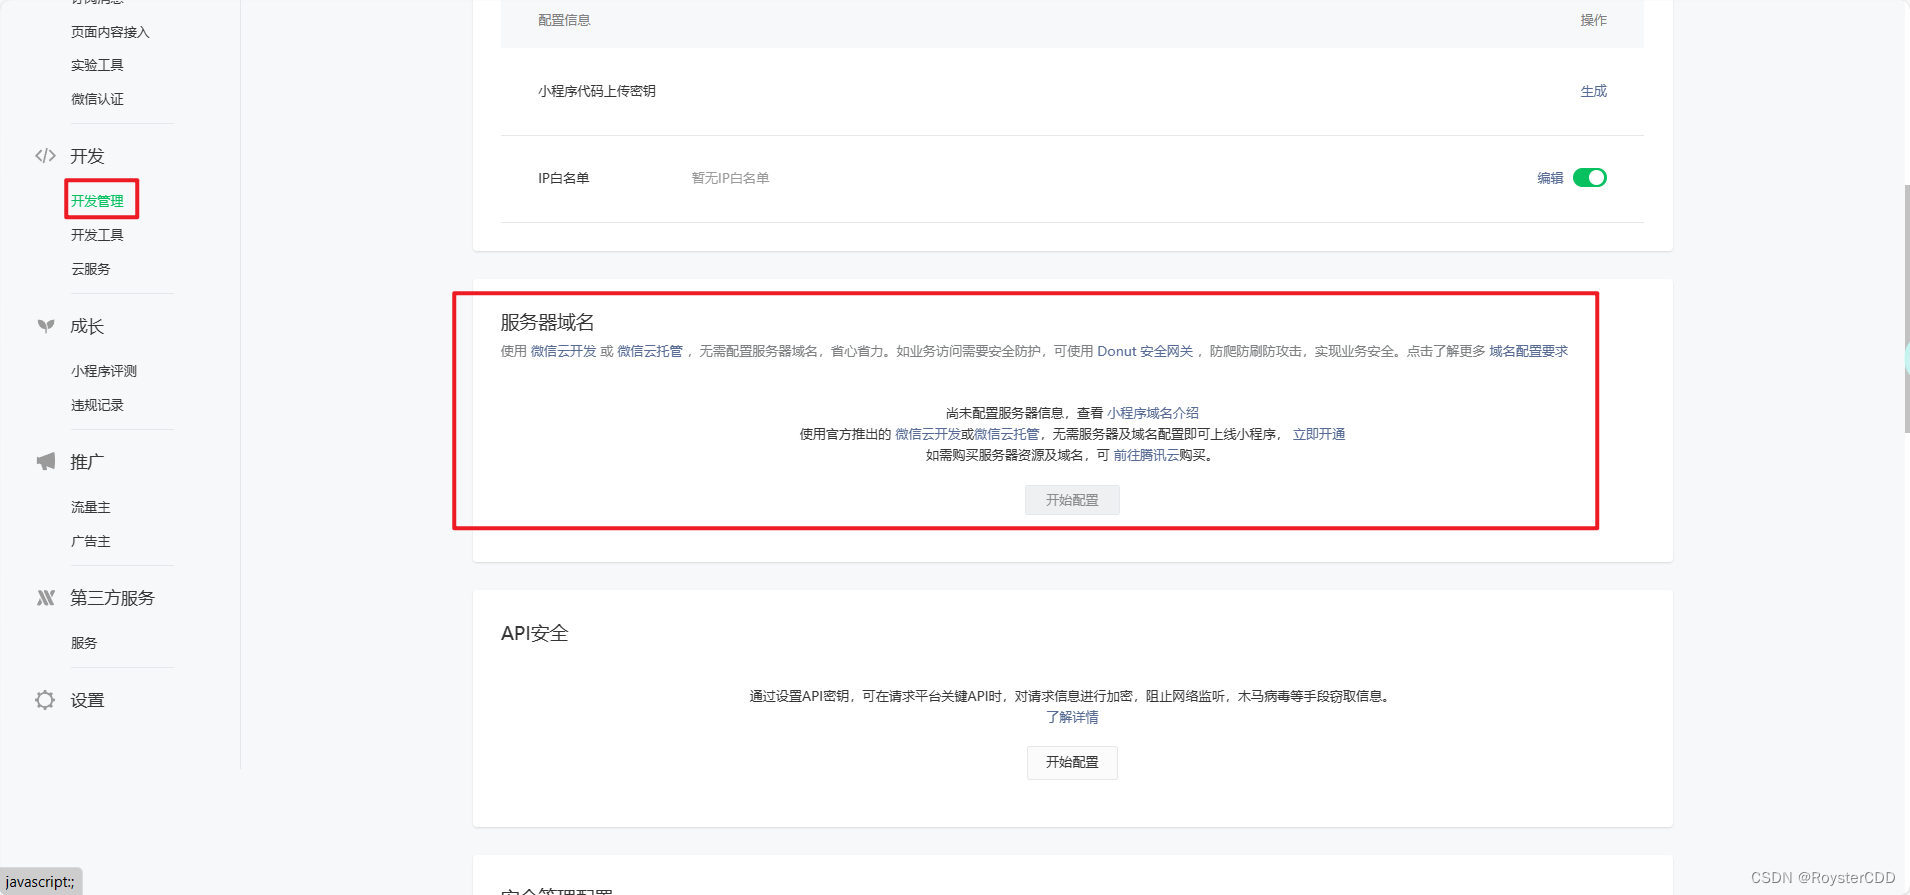Click the 设置 gear icon
The width and height of the screenshot is (1910, 895).
[45, 700]
